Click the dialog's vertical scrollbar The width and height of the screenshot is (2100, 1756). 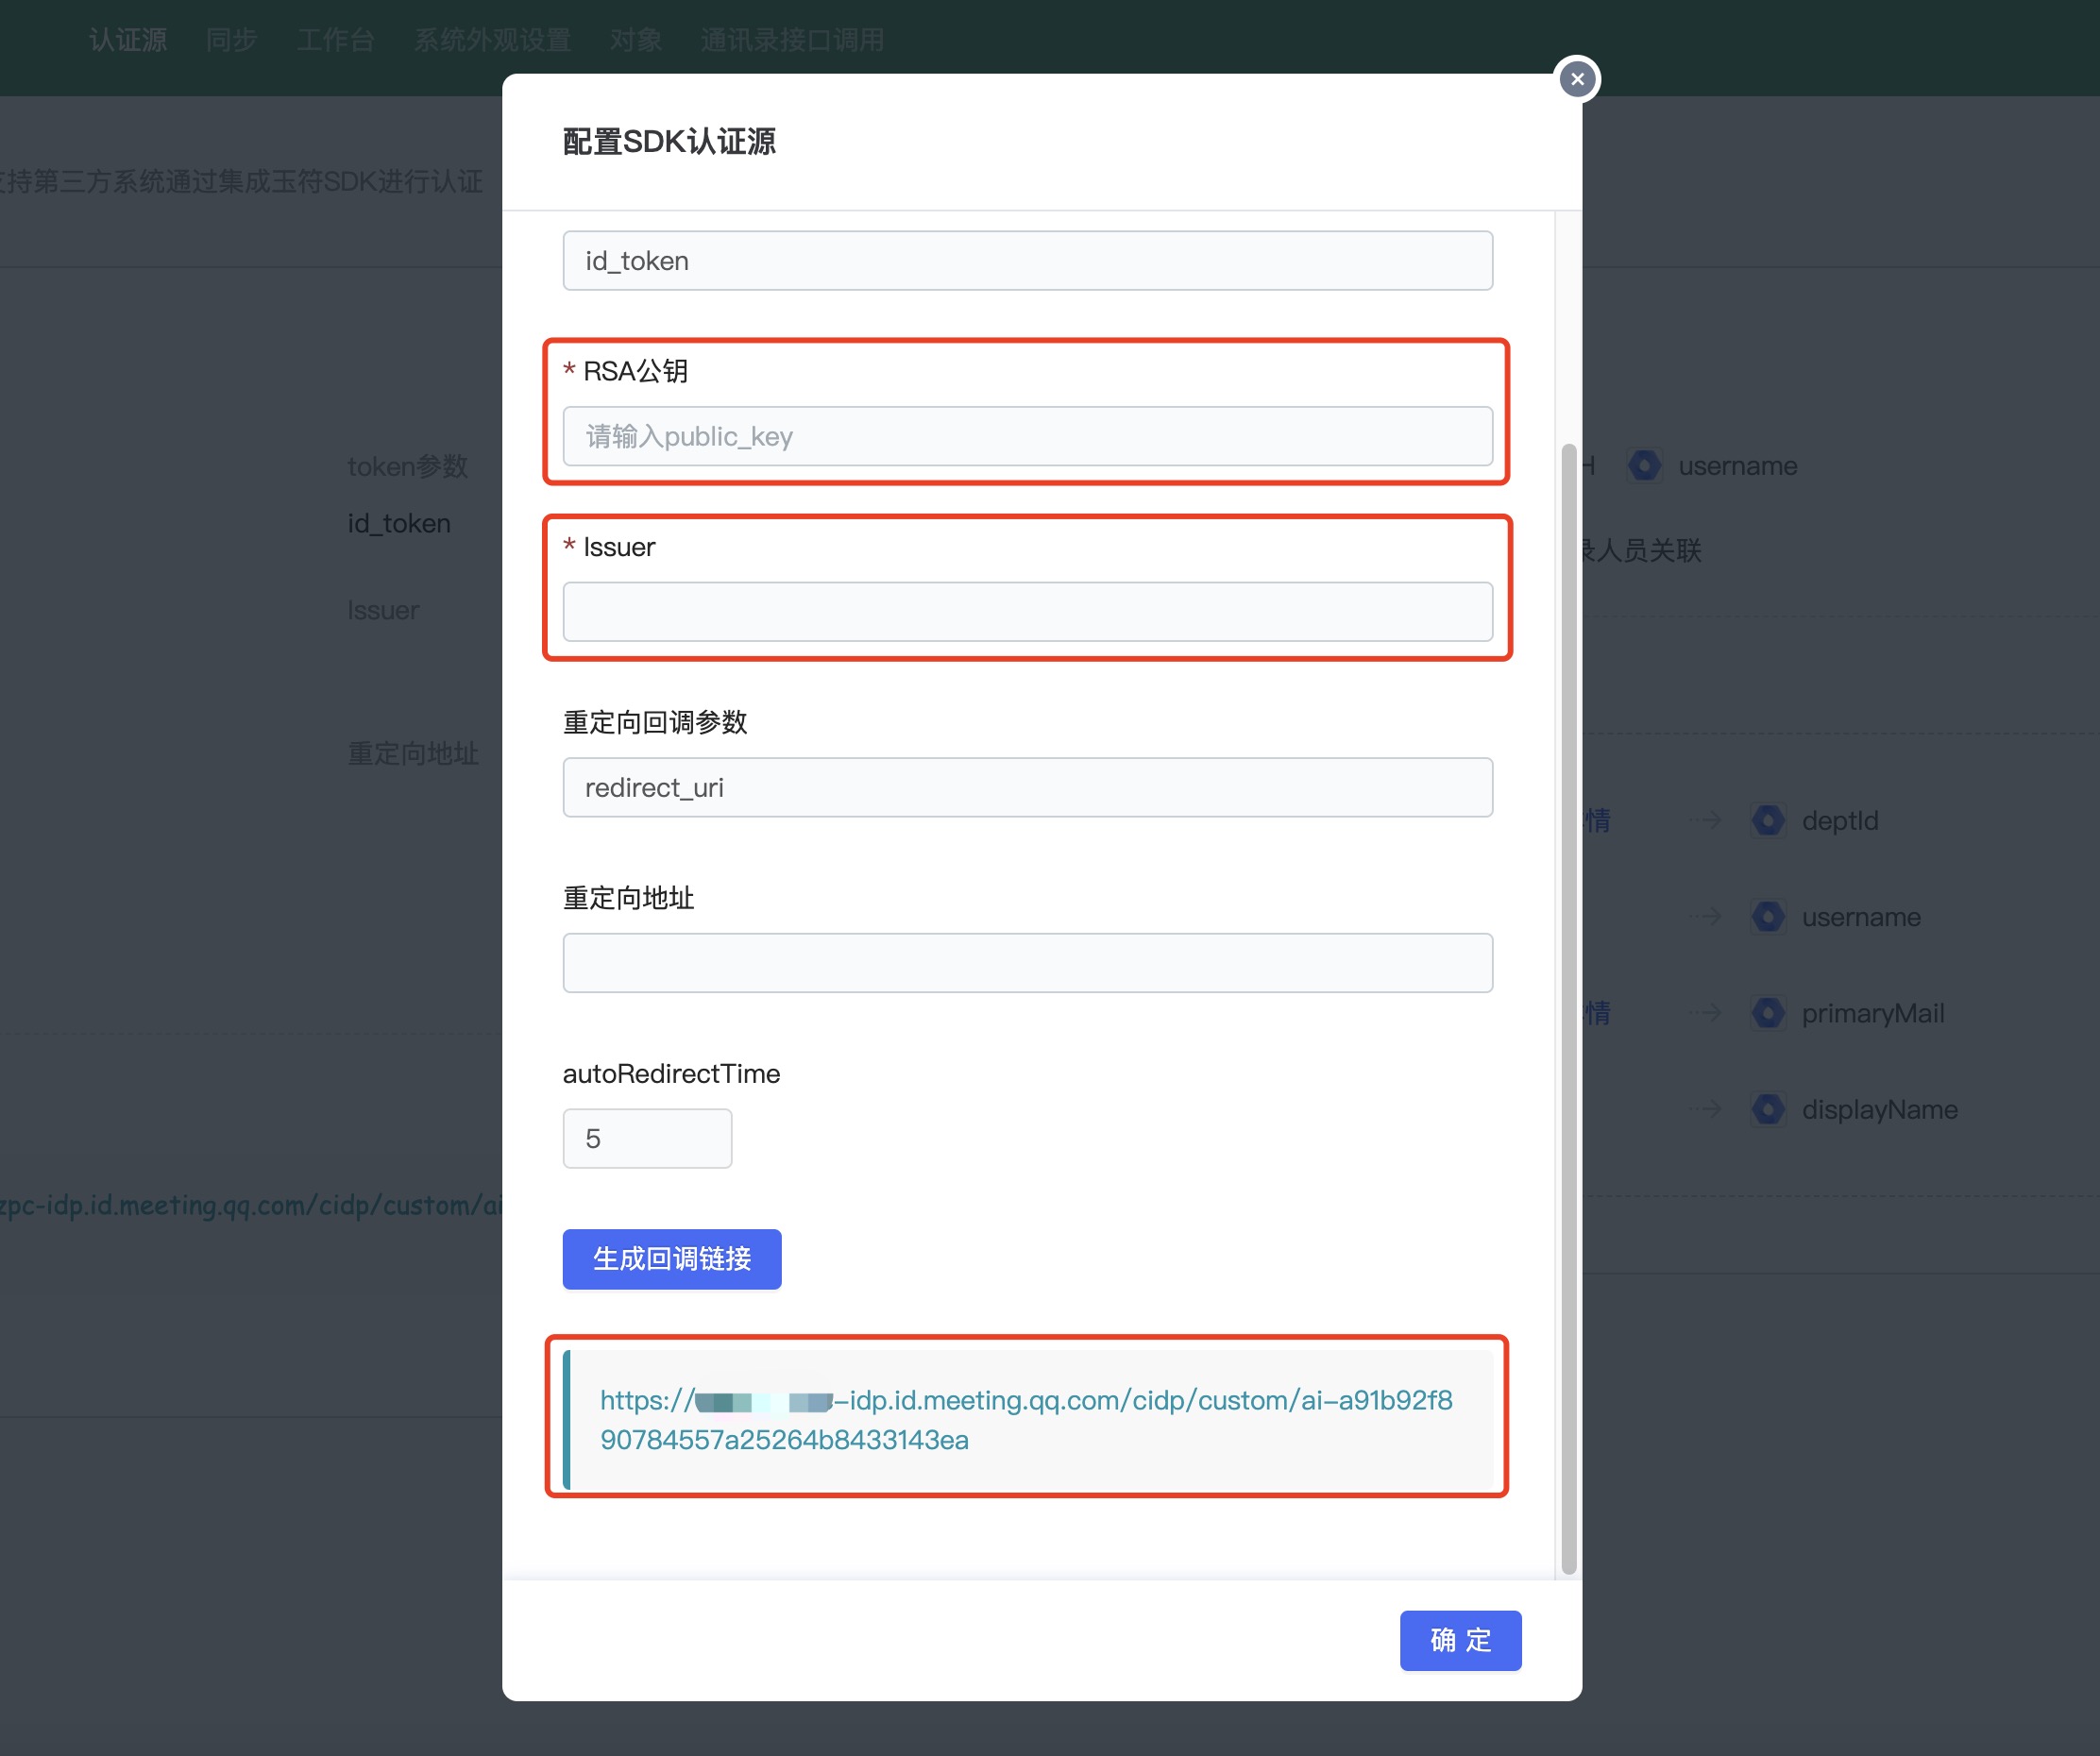pos(1568,1008)
